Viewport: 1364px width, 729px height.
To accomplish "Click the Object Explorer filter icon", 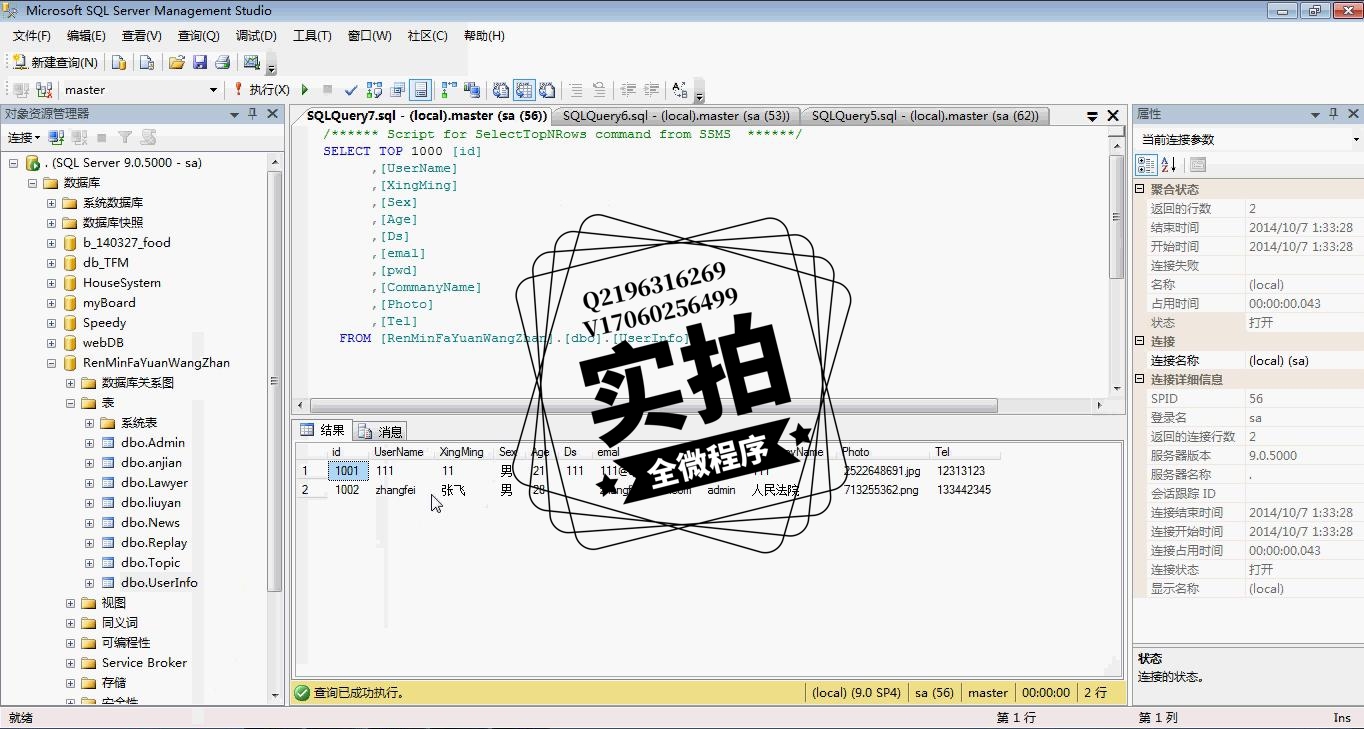I will (x=125, y=137).
